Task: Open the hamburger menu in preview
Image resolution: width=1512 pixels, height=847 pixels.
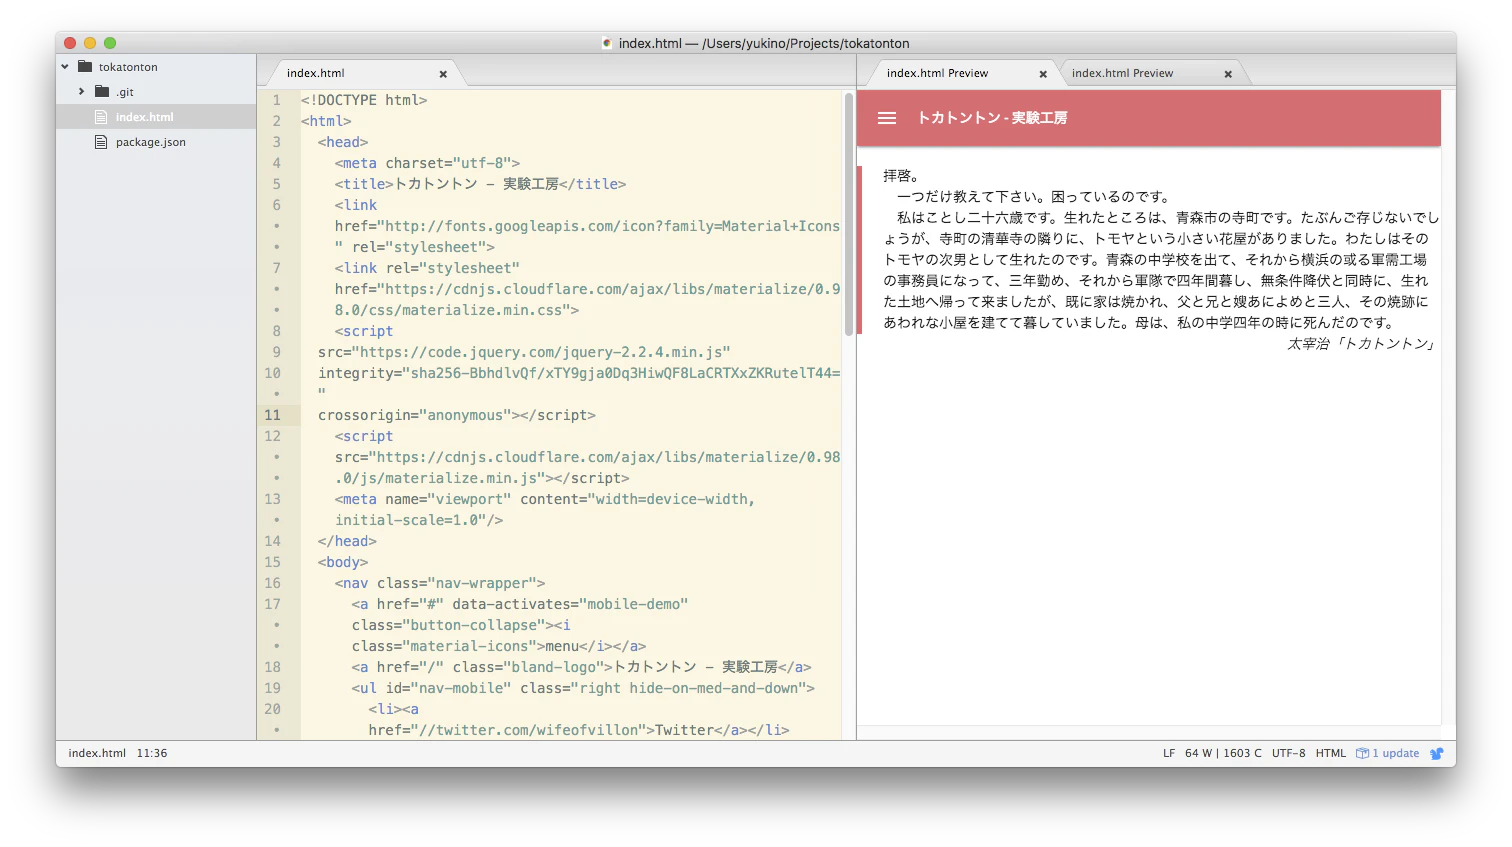Action: pyautogui.click(x=887, y=118)
